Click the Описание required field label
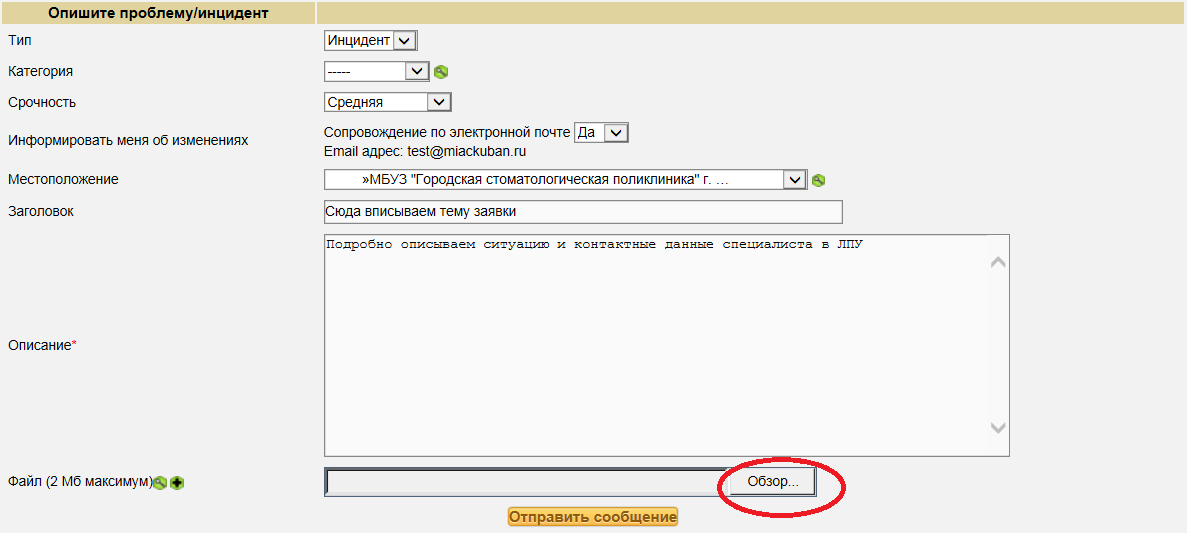Viewport: 1191px width, 535px height. click(42, 345)
